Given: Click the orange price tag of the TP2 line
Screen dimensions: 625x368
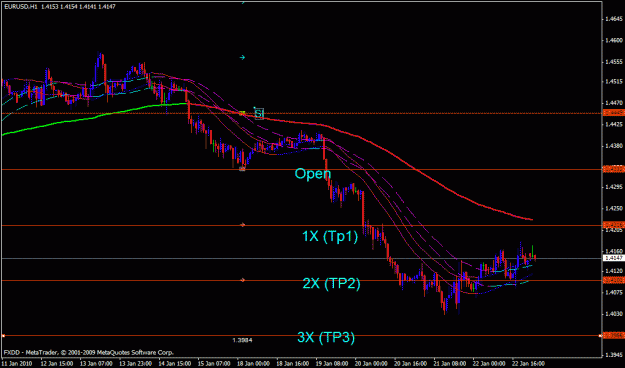Looking at the screenshot, I should click(614, 280).
